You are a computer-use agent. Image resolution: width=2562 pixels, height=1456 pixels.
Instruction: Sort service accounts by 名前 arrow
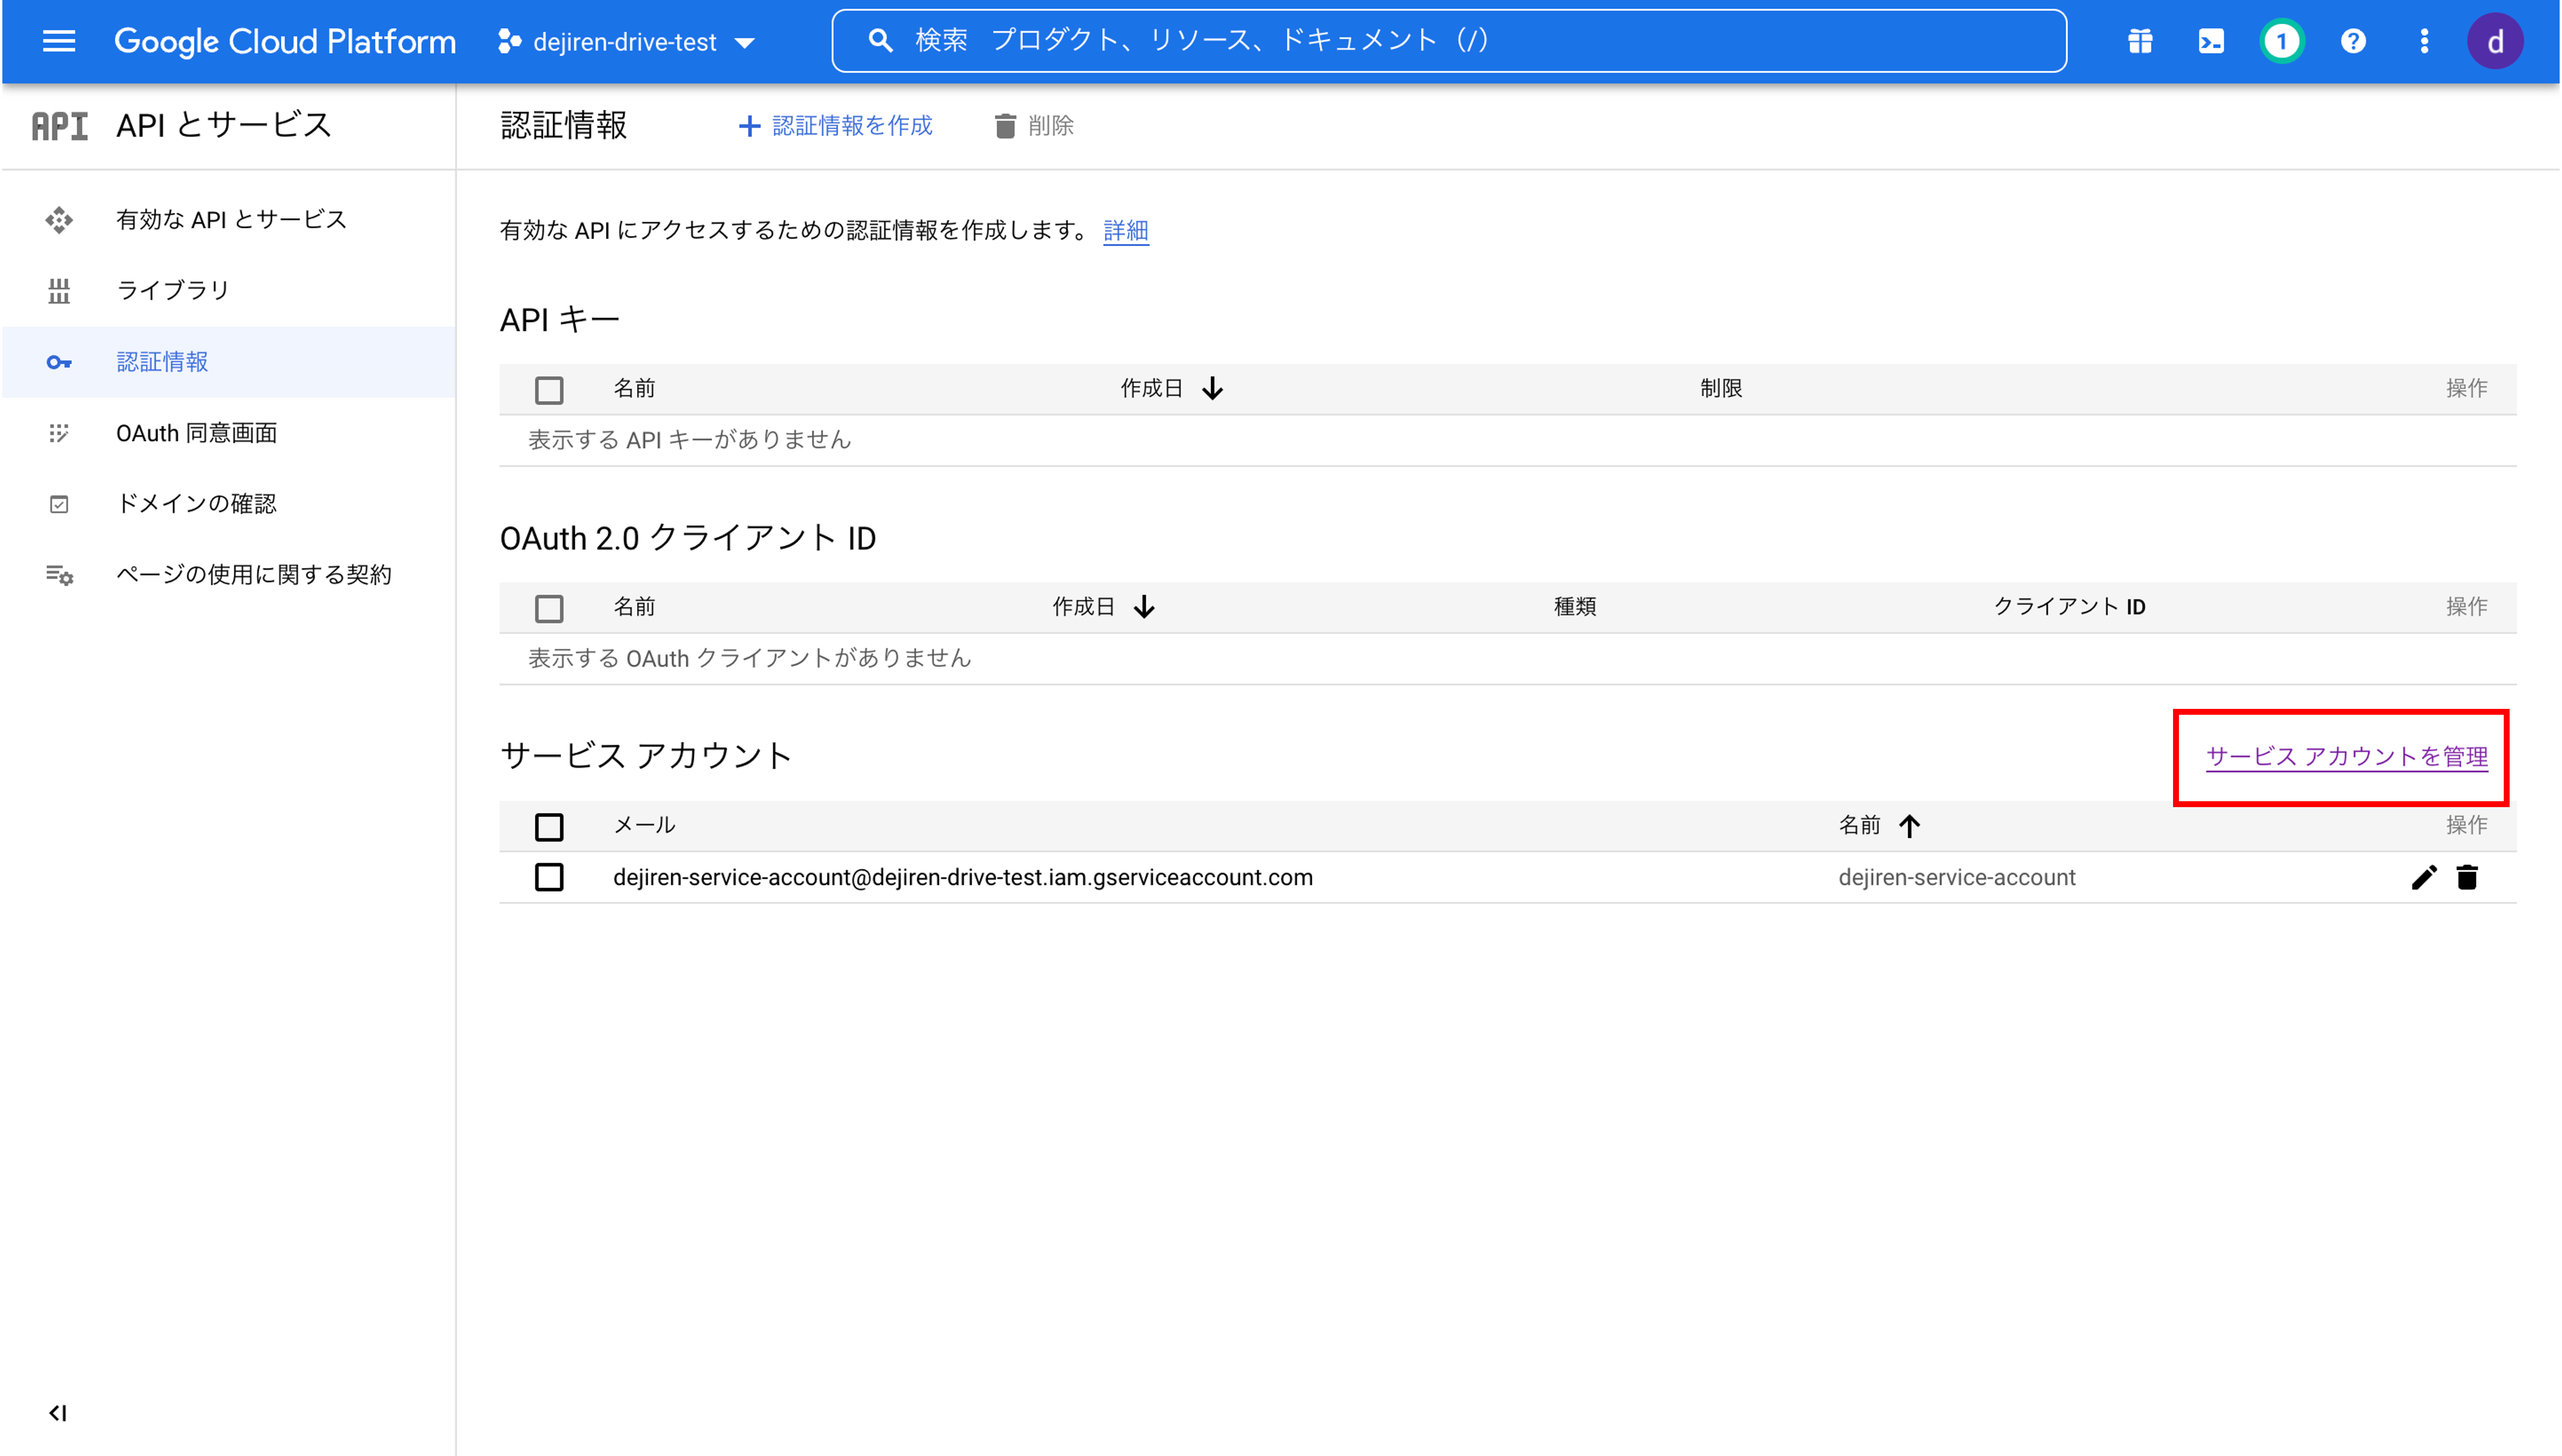[1910, 825]
